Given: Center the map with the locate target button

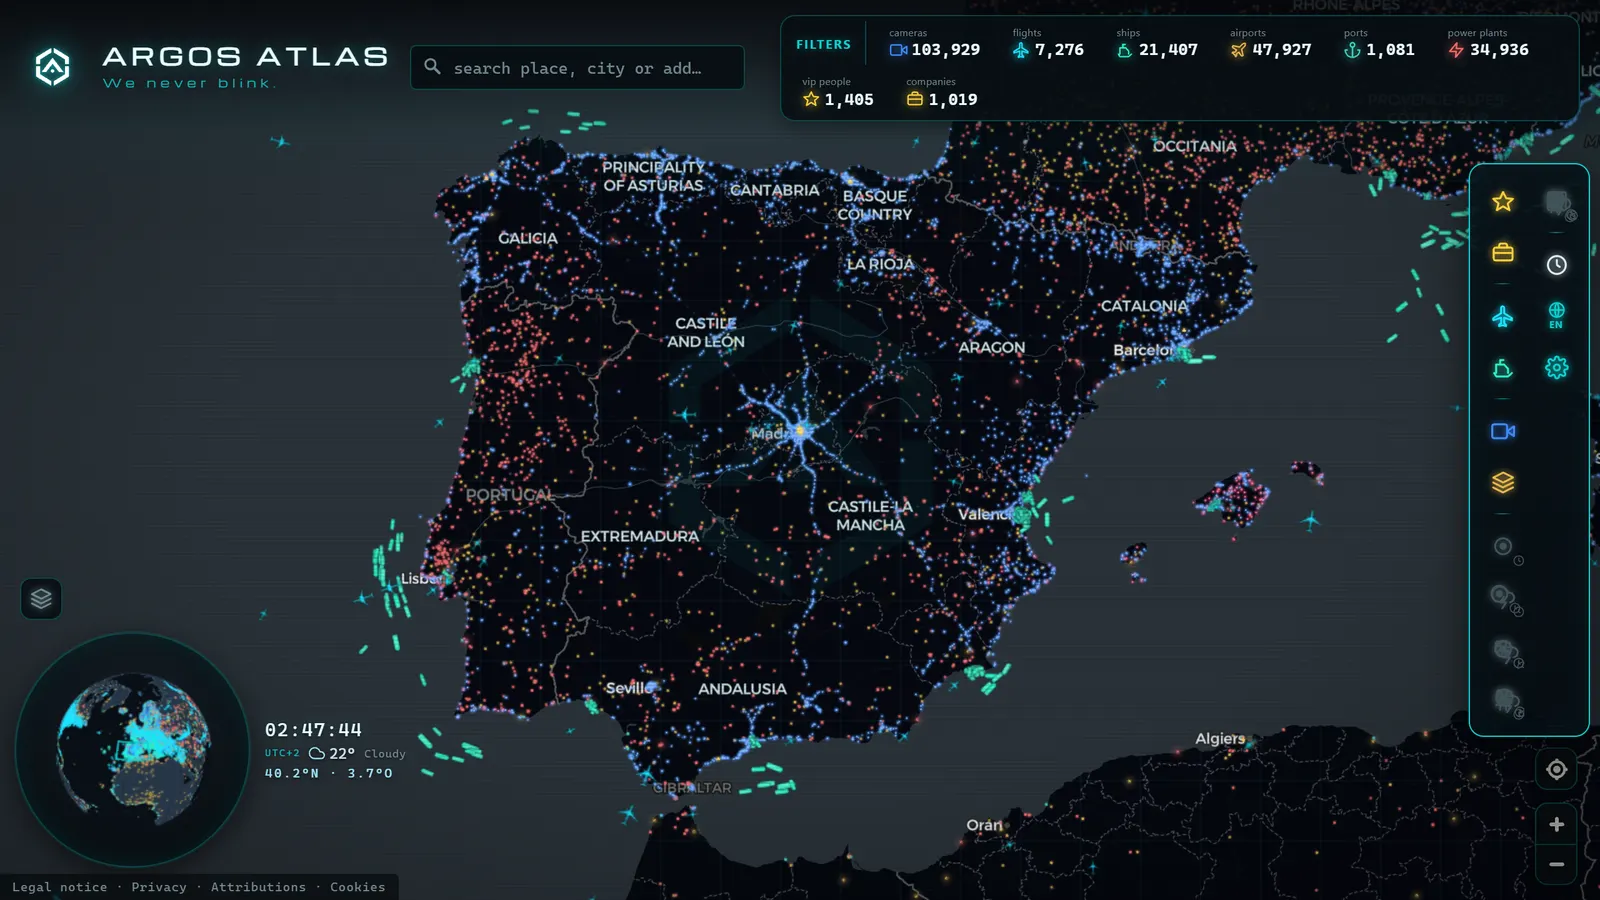Looking at the screenshot, I should click(1557, 769).
